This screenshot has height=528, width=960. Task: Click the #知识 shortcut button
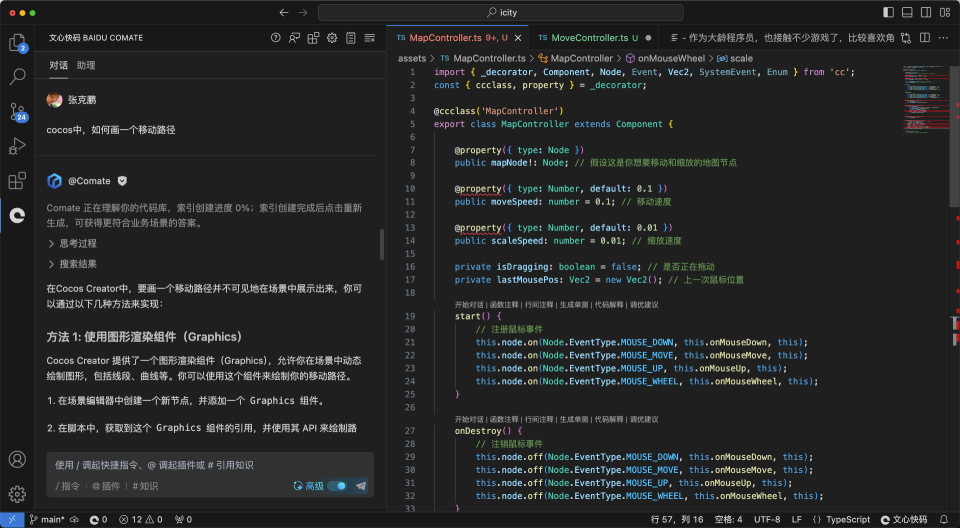pos(145,486)
